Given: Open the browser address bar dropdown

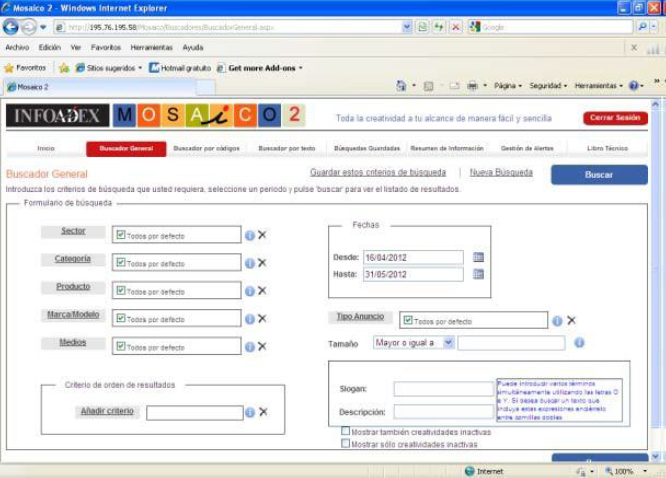Looking at the screenshot, I should [407, 27].
